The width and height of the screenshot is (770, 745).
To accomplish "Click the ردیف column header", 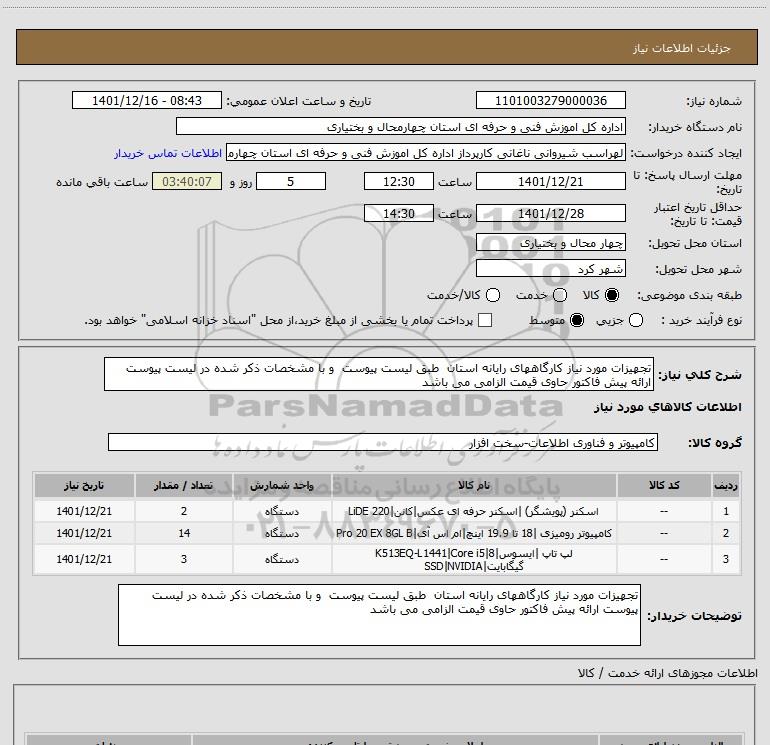I will [x=726, y=485].
